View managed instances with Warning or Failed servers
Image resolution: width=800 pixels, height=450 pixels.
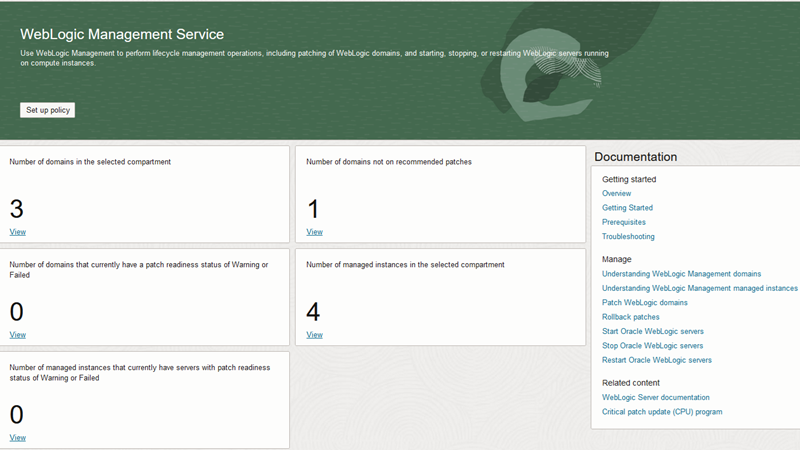click(x=18, y=438)
